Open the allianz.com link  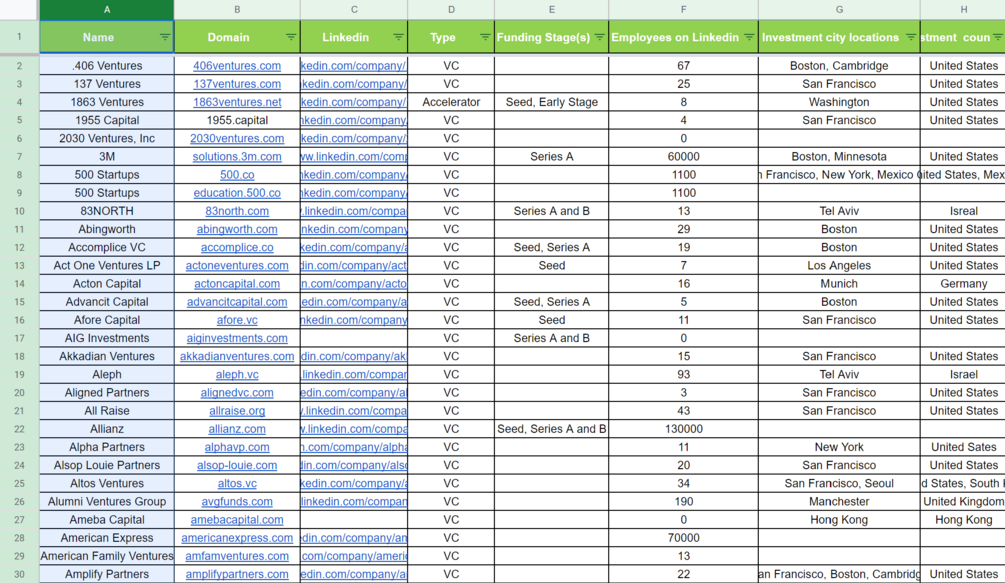pos(237,429)
